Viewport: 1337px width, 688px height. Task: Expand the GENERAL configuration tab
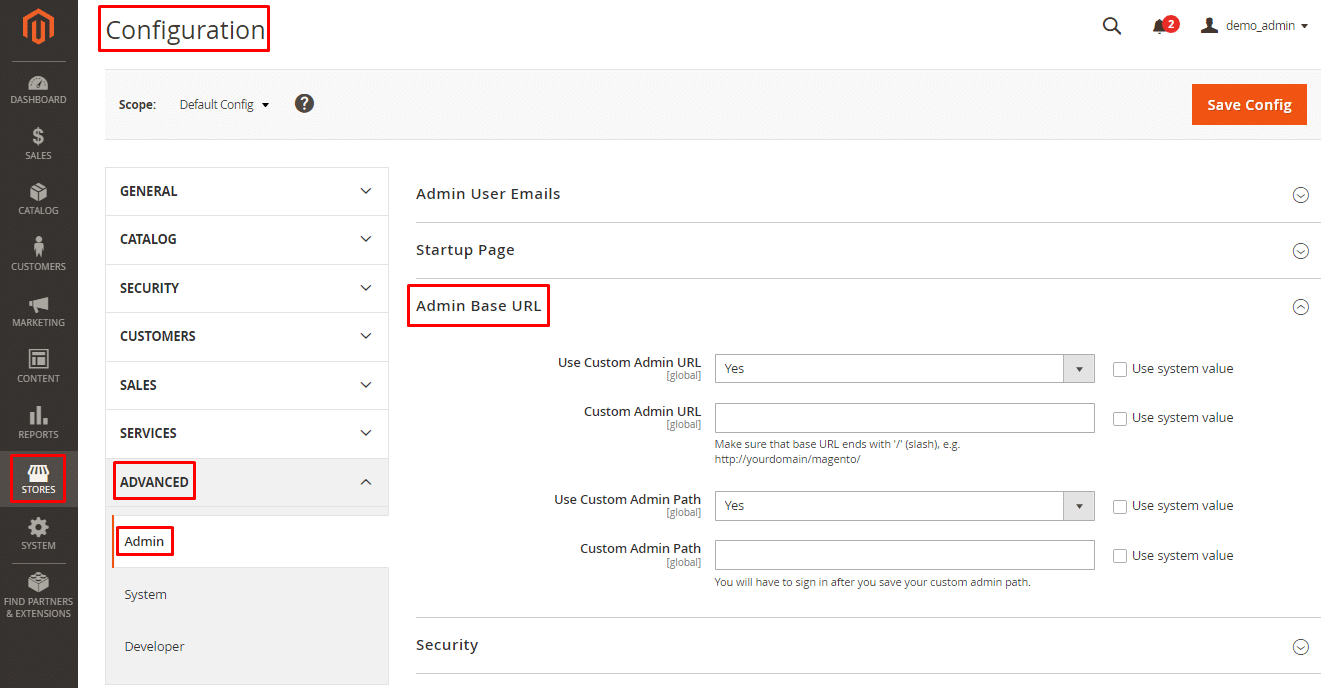pos(246,191)
